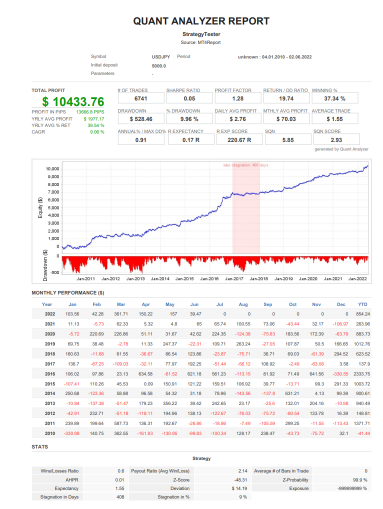Click the SQN Score value 2.93
Viewport: 383px width, 509px height.
336,140
